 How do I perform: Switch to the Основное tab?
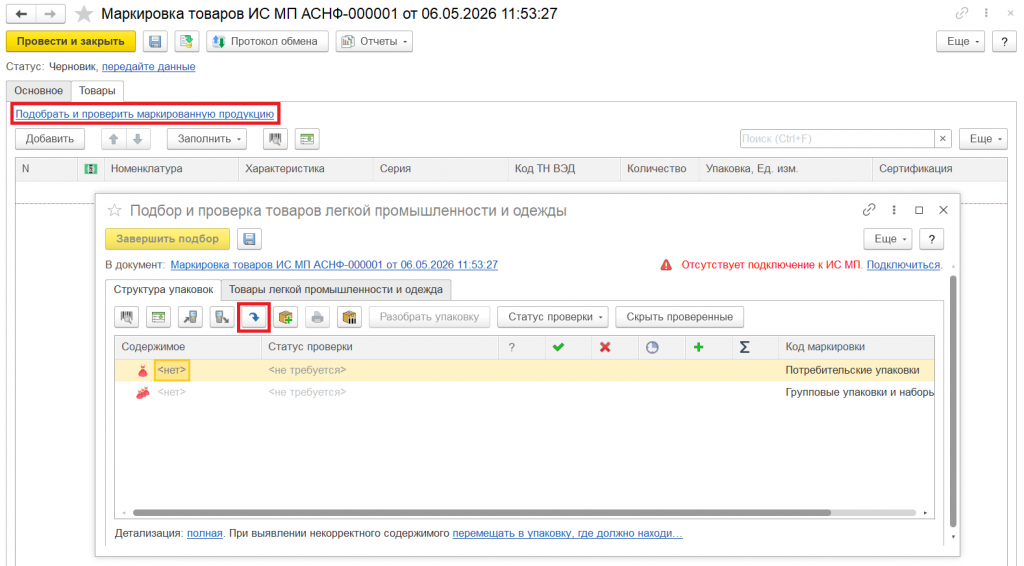coord(39,91)
